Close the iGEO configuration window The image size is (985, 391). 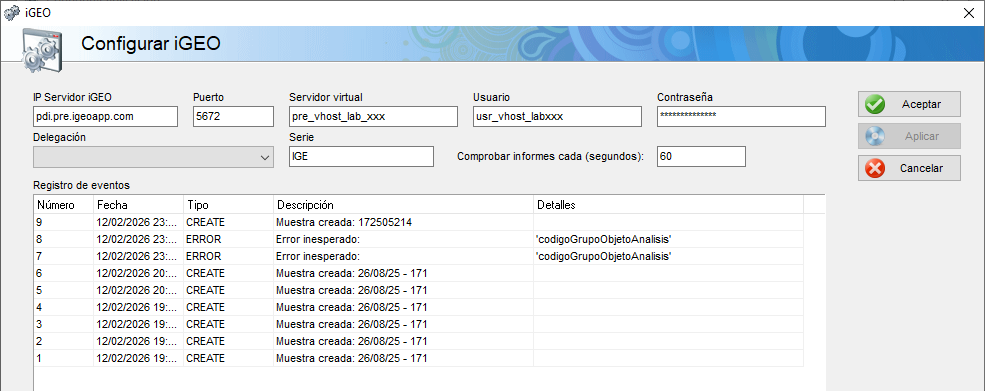[968, 13]
